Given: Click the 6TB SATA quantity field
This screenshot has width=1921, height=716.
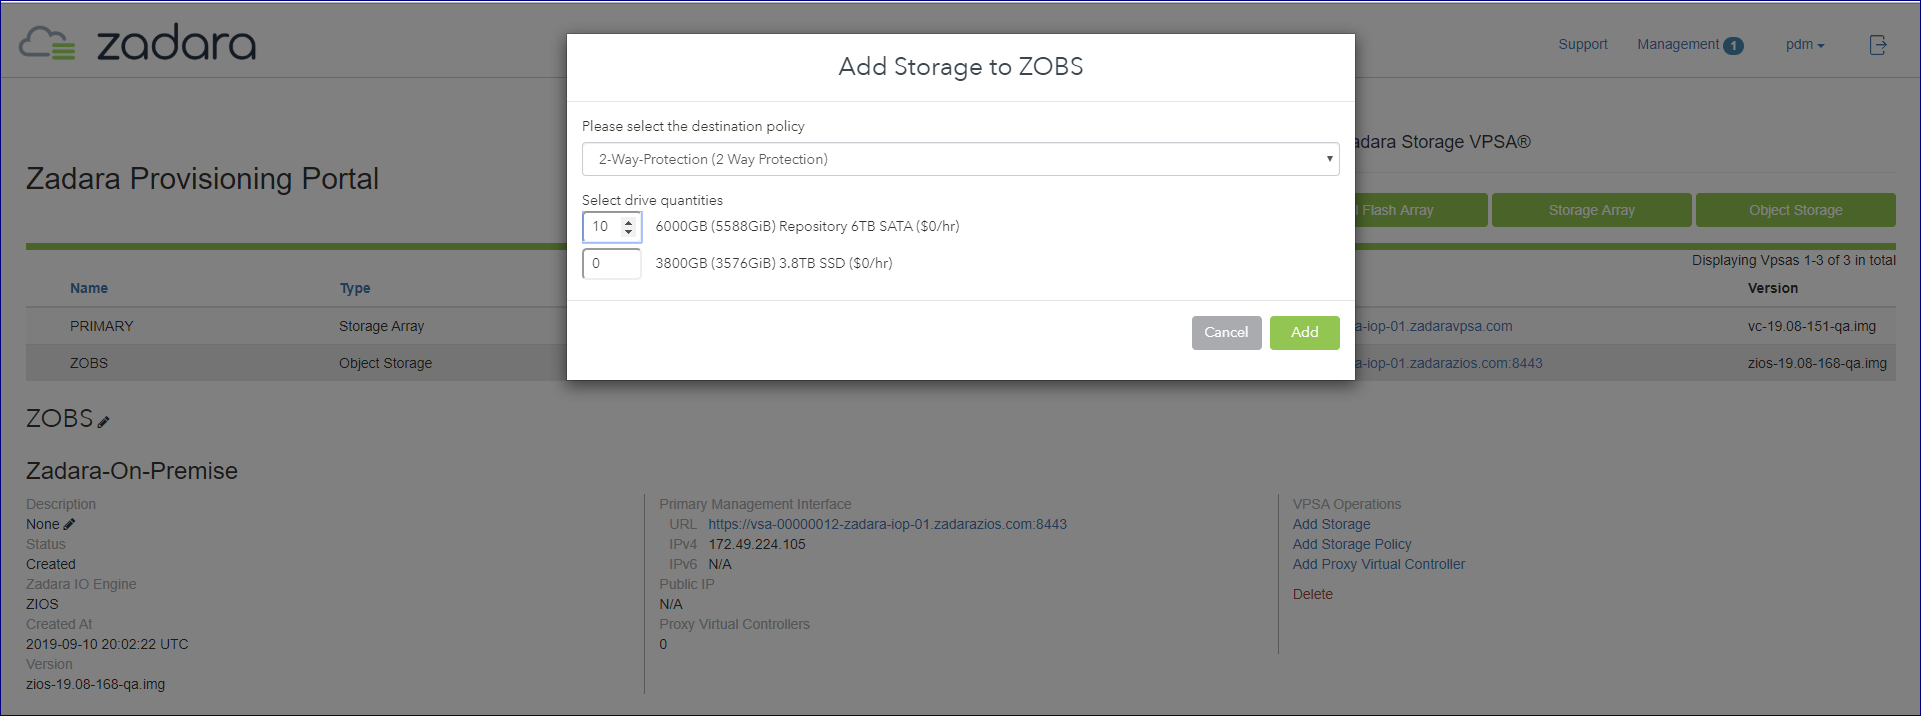Looking at the screenshot, I should (602, 227).
